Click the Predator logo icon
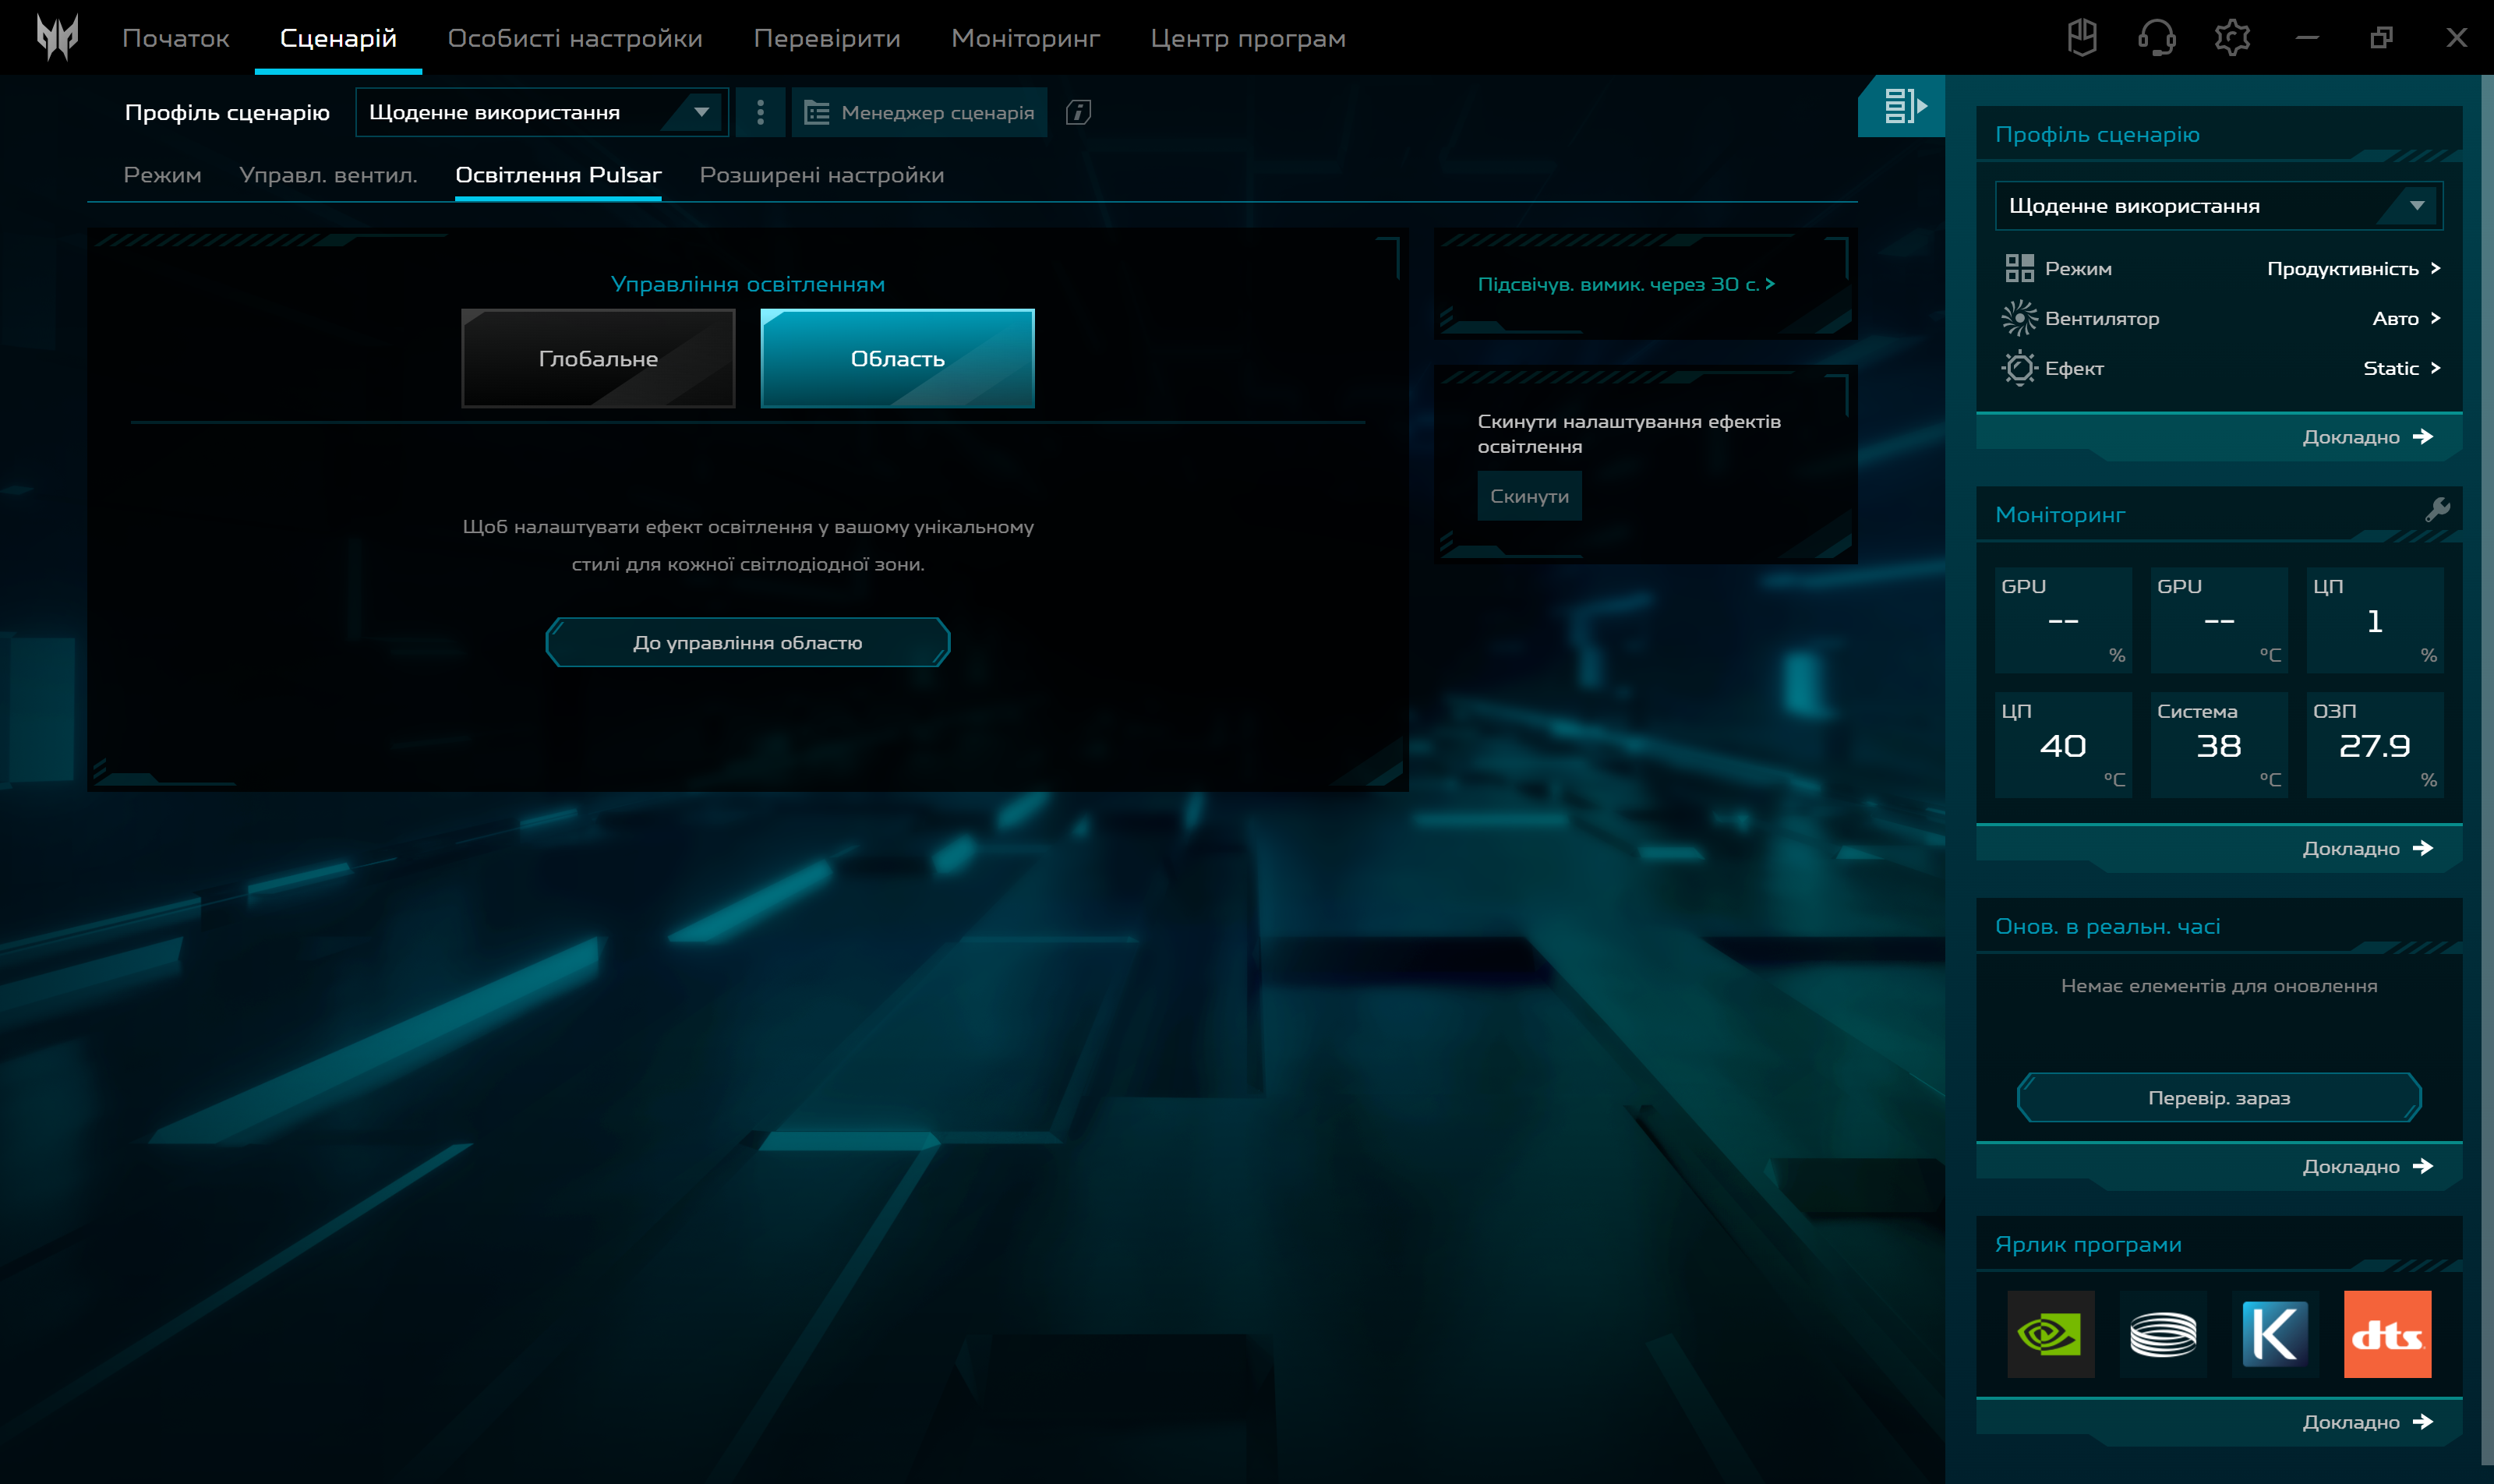Screen dimensions: 2494x1484 57,38
